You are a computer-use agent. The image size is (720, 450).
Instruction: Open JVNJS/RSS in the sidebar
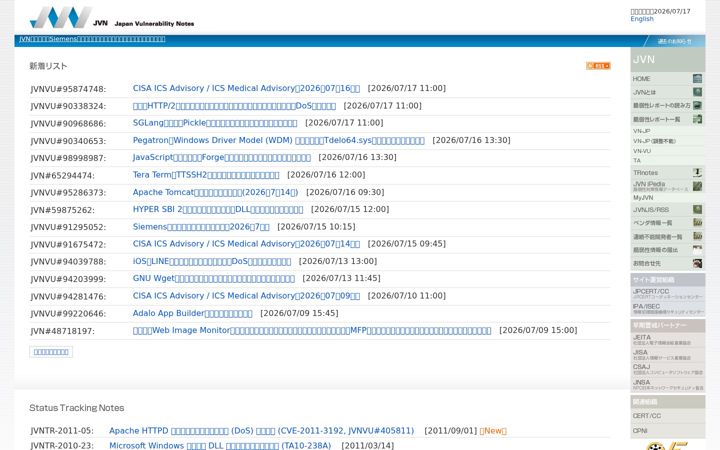point(667,210)
